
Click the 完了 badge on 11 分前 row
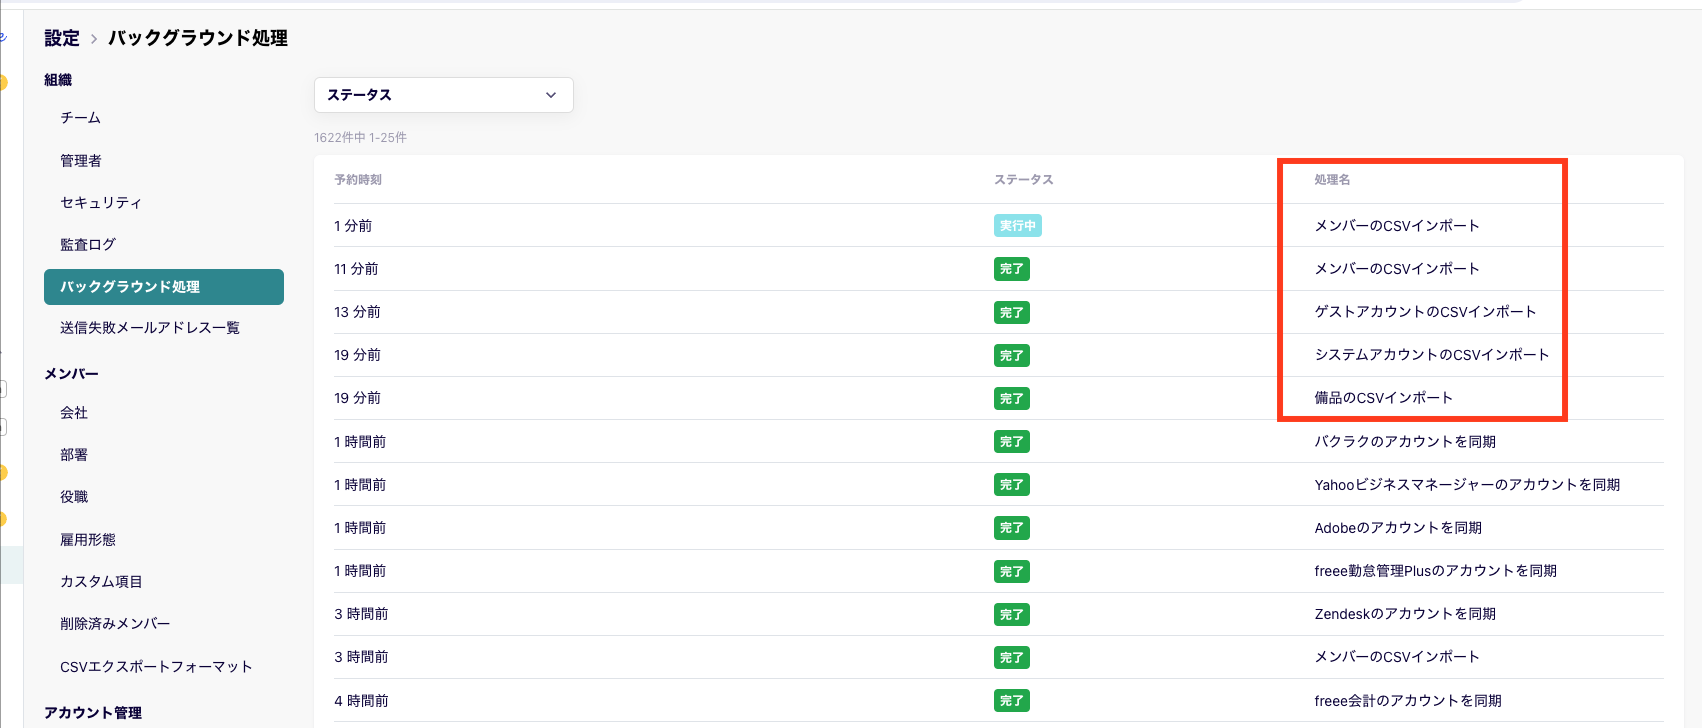click(x=1011, y=269)
